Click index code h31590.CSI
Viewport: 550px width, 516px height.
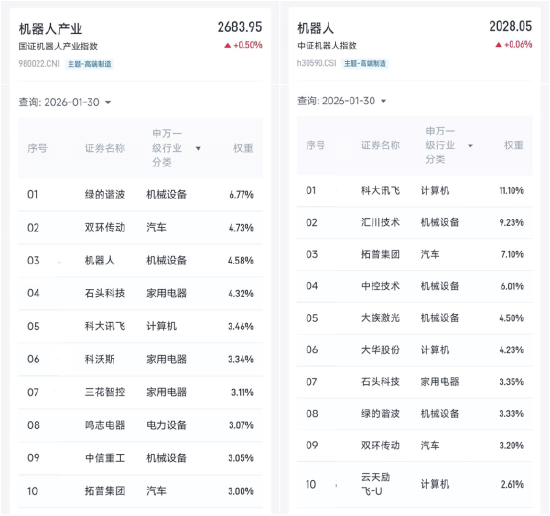316,63
